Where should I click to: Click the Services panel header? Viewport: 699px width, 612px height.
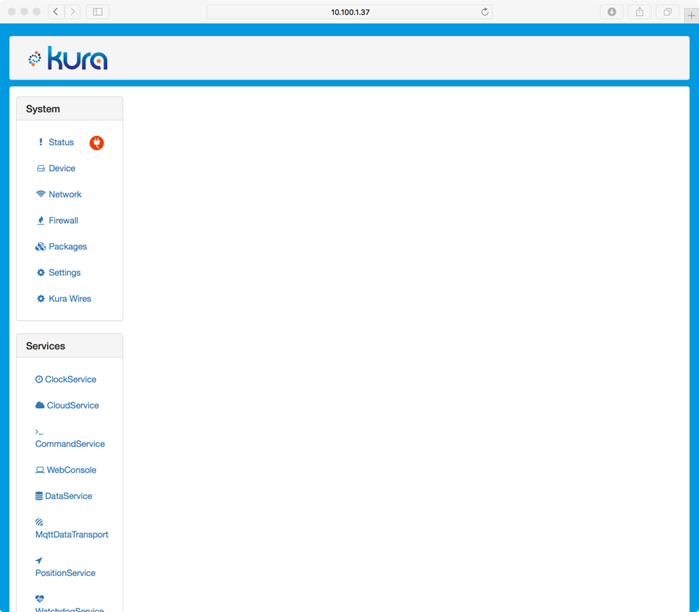pos(70,346)
